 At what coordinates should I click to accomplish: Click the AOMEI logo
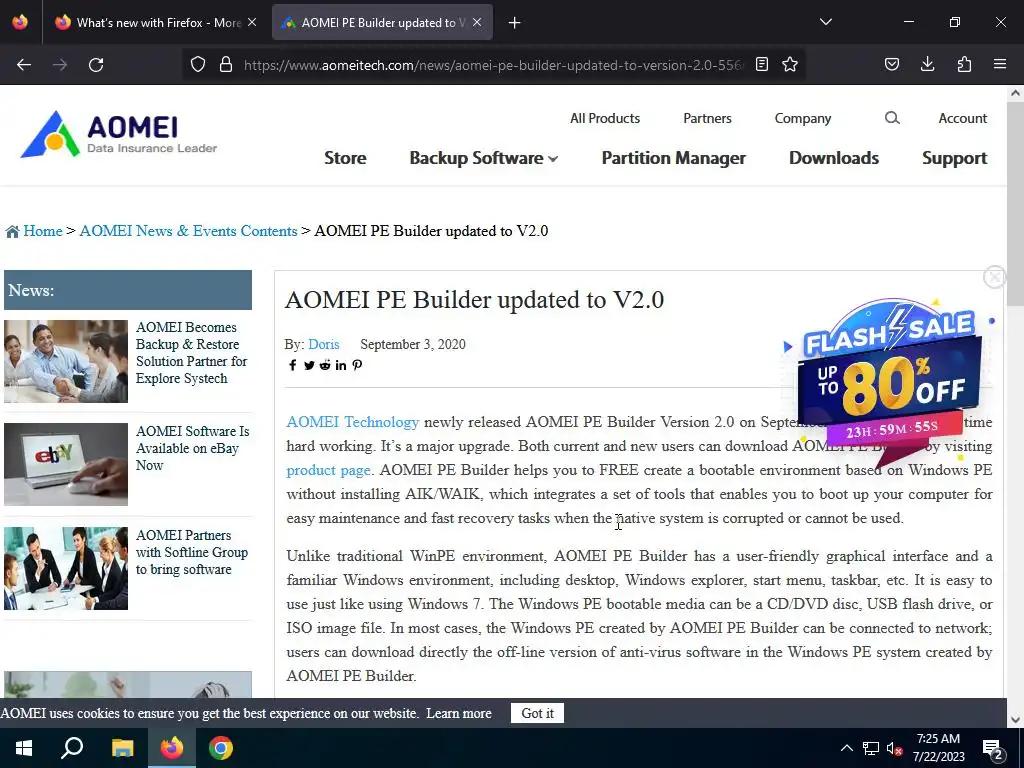pyautogui.click(x=118, y=134)
